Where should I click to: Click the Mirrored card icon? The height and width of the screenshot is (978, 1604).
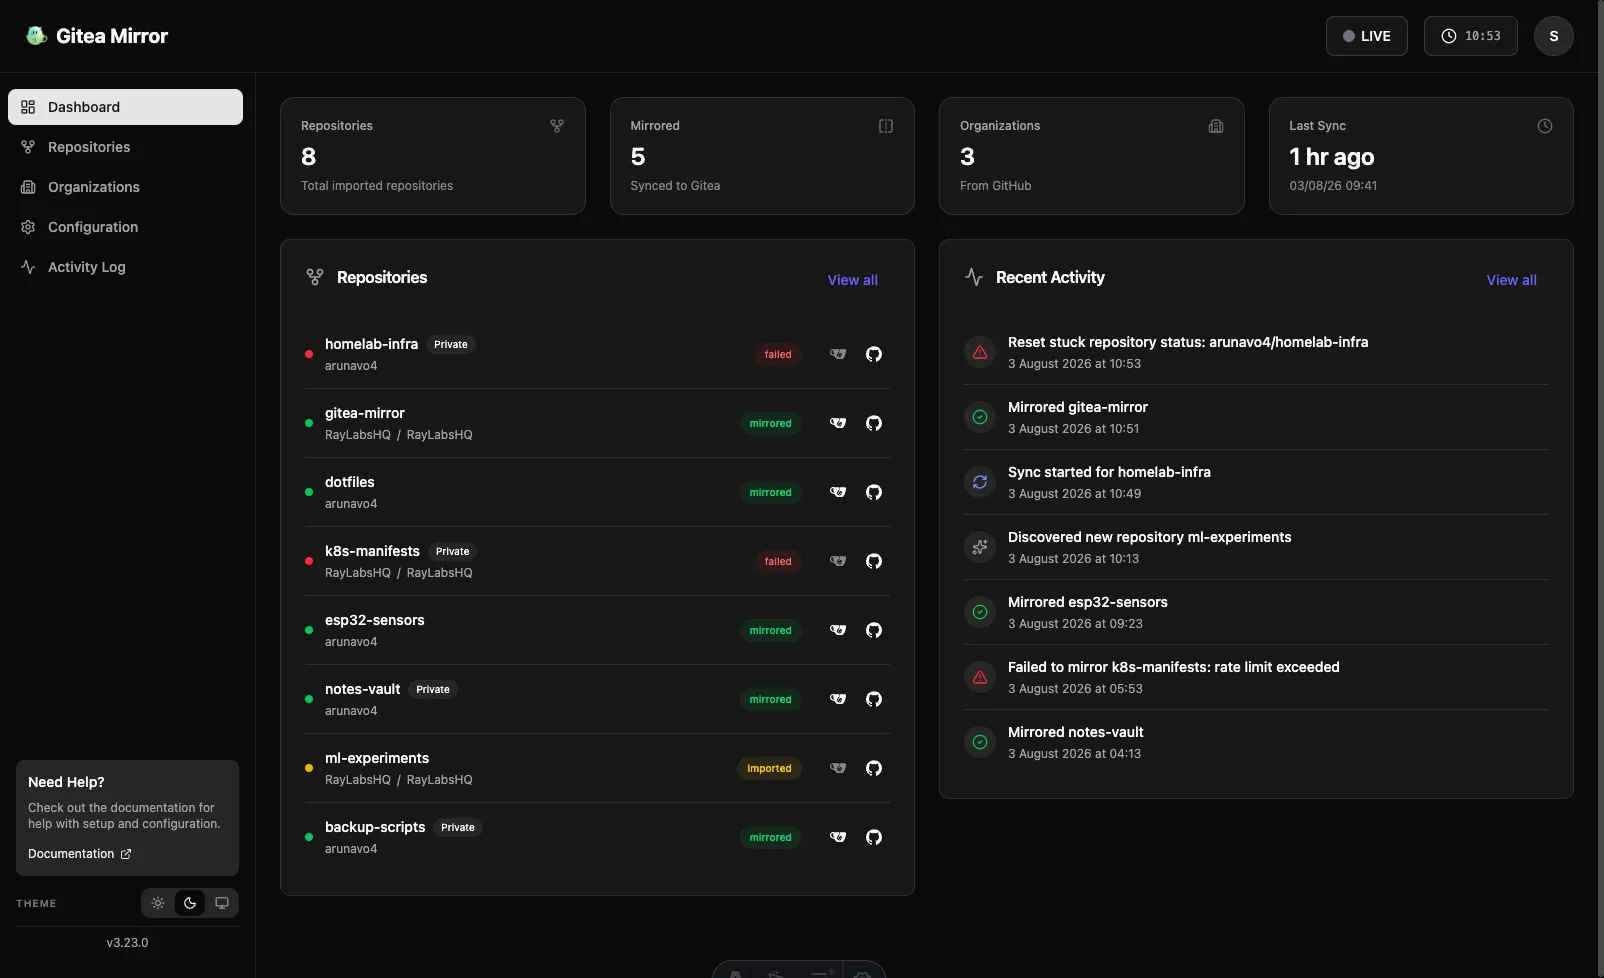(x=886, y=126)
